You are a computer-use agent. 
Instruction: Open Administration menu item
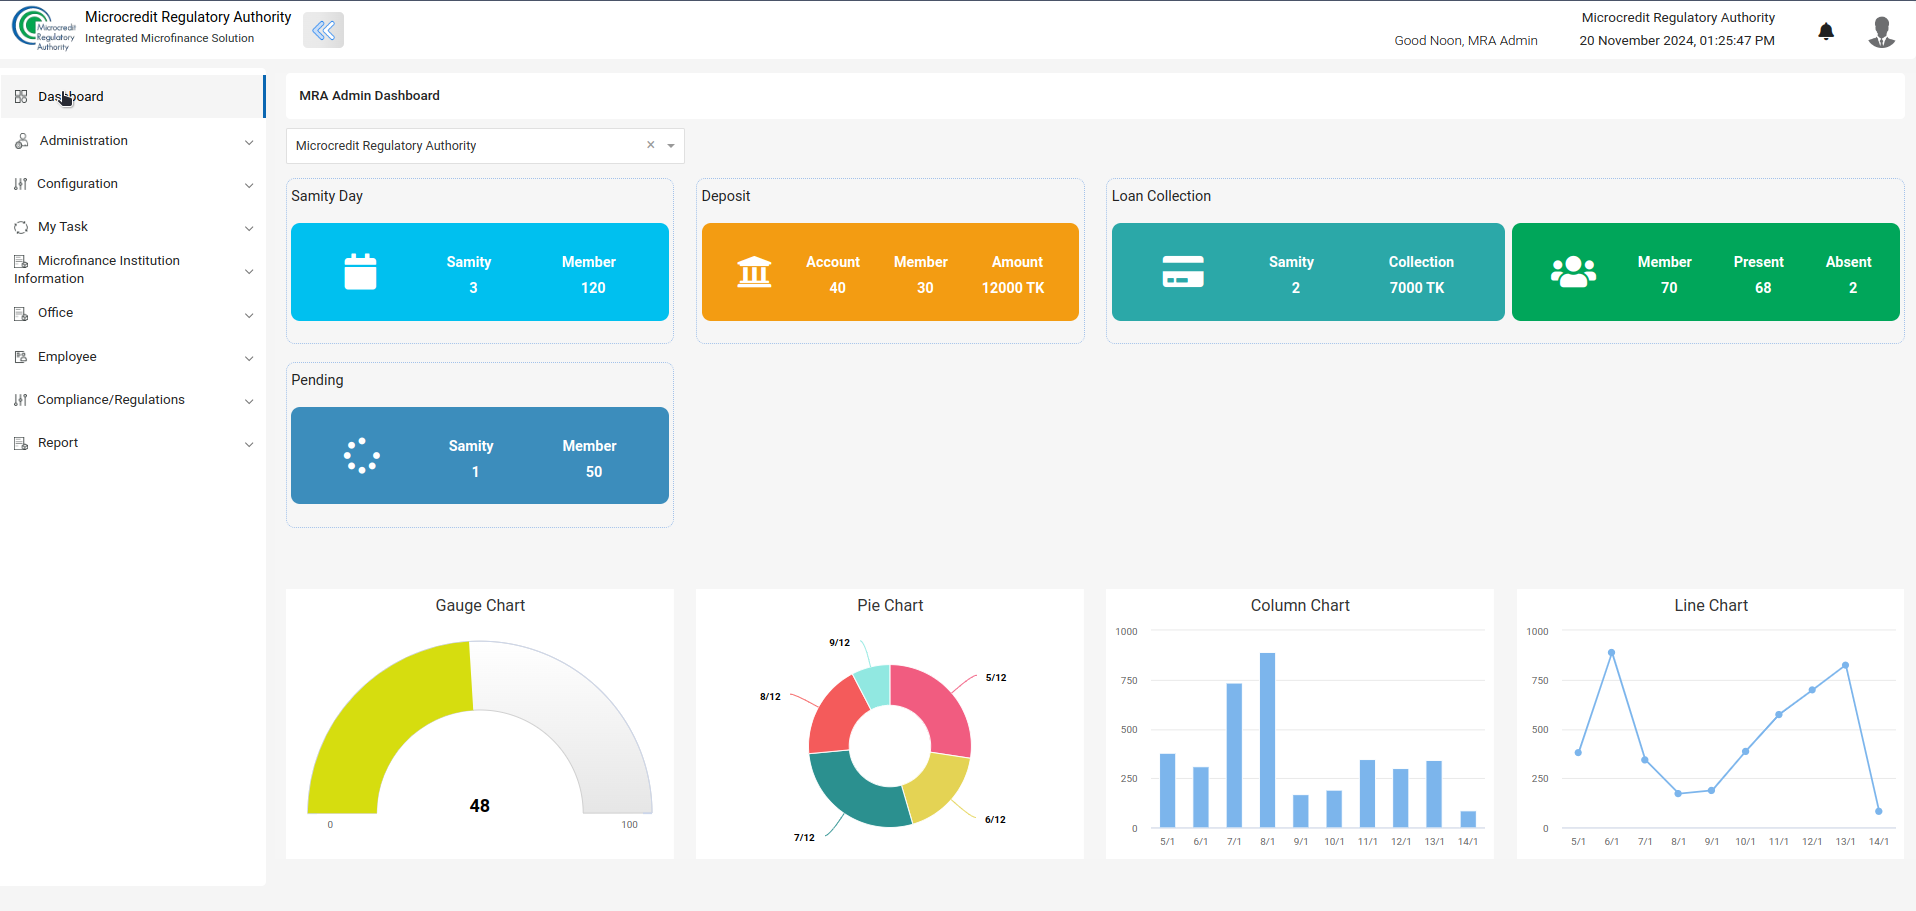pos(133,141)
